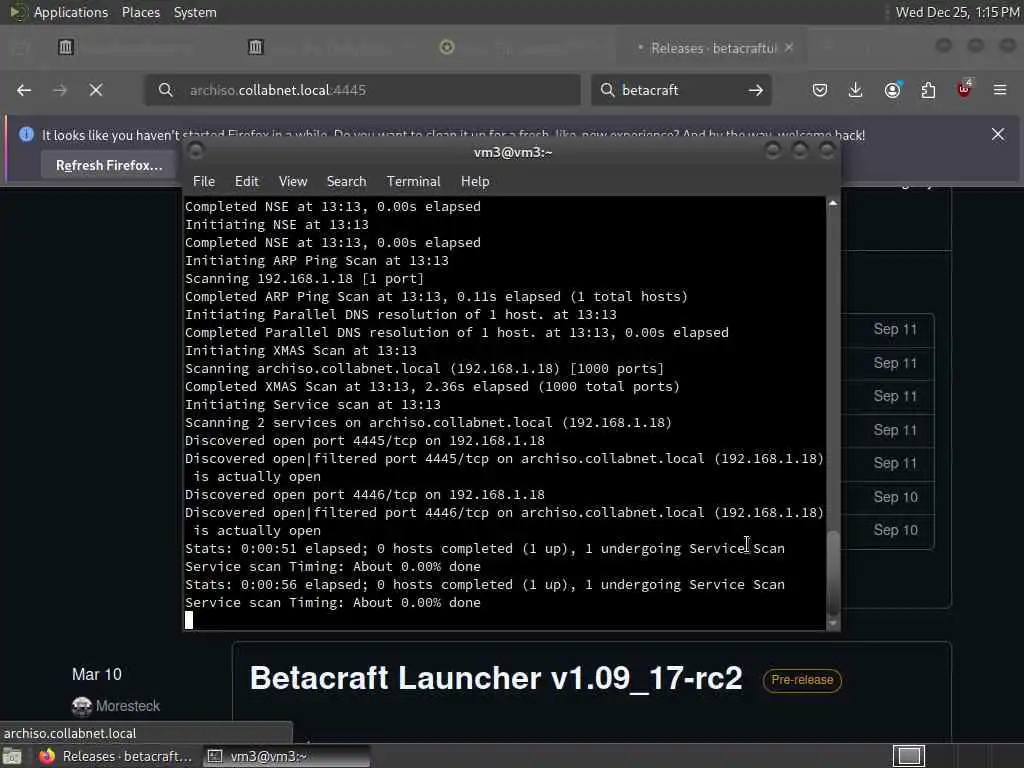Switch to vm3@vm3 terminal taskbar entry

coord(286,756)
